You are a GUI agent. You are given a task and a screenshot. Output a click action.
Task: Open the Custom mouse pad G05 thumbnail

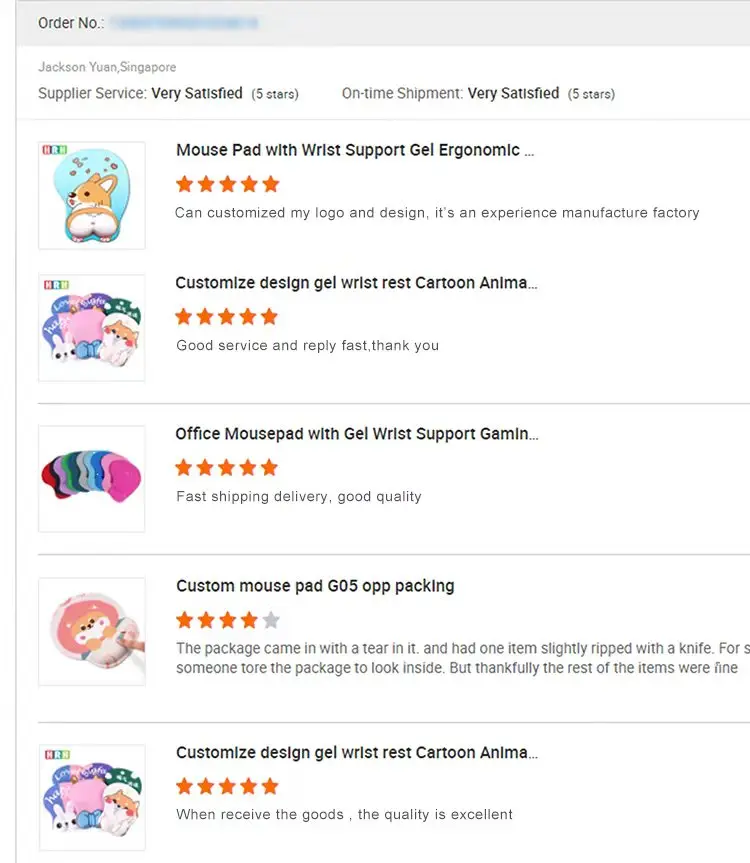point(91,631)
